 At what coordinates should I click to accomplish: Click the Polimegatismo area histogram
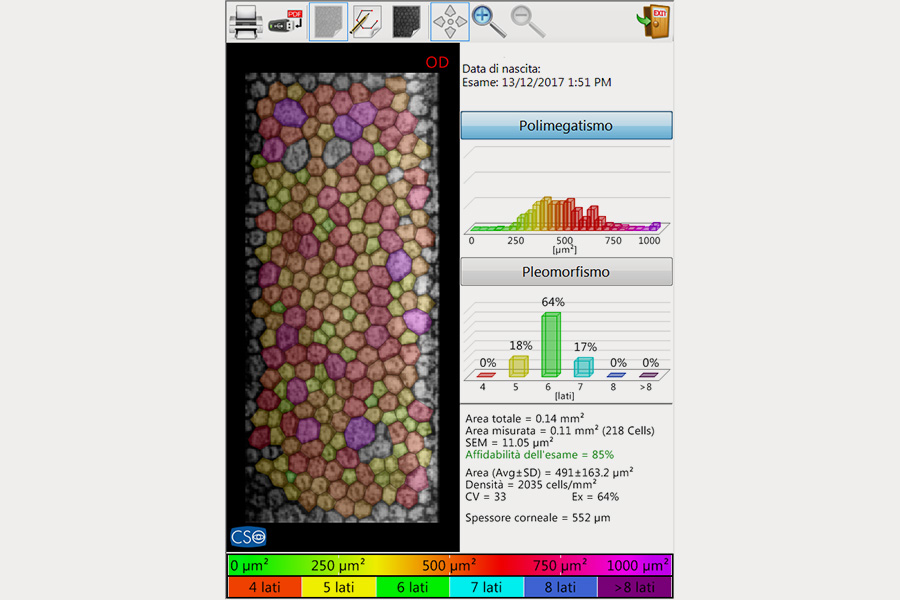(x=567, y=198)
